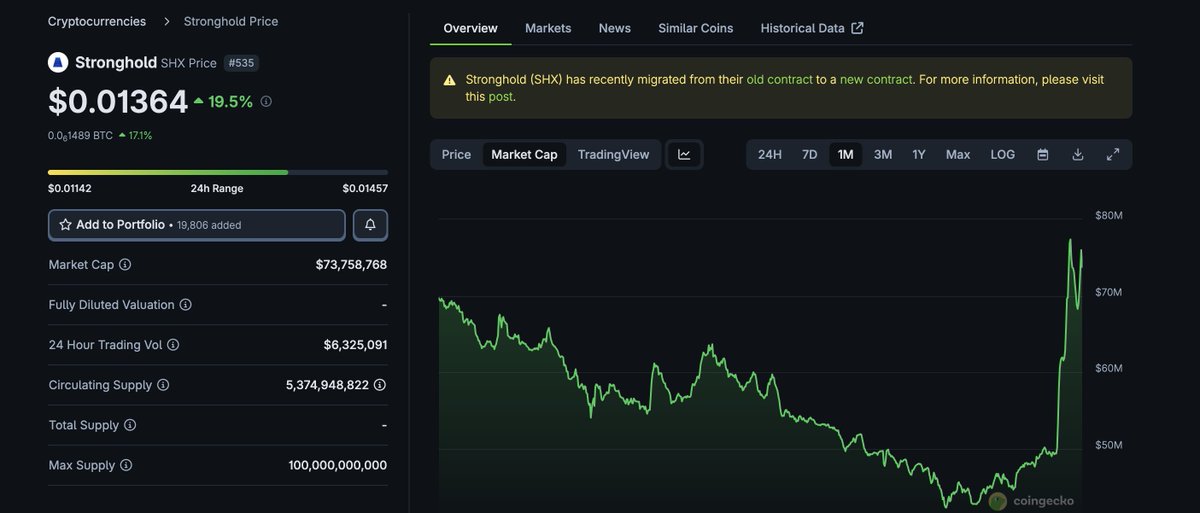Select the 1M time range
Viewport: 1200px width, 513px height.
pos(846,154)
